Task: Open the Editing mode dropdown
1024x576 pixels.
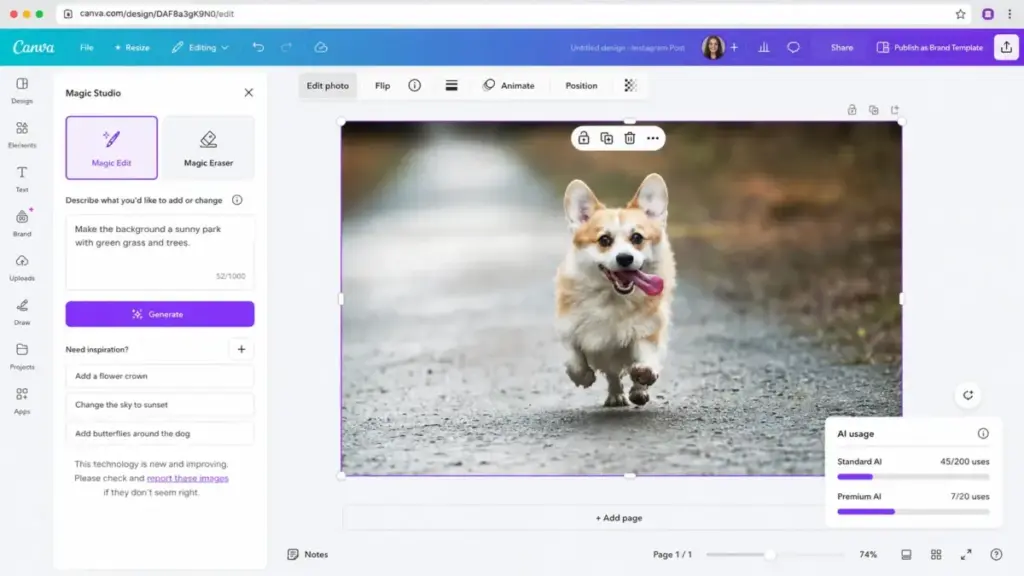Action: [200, 47]
